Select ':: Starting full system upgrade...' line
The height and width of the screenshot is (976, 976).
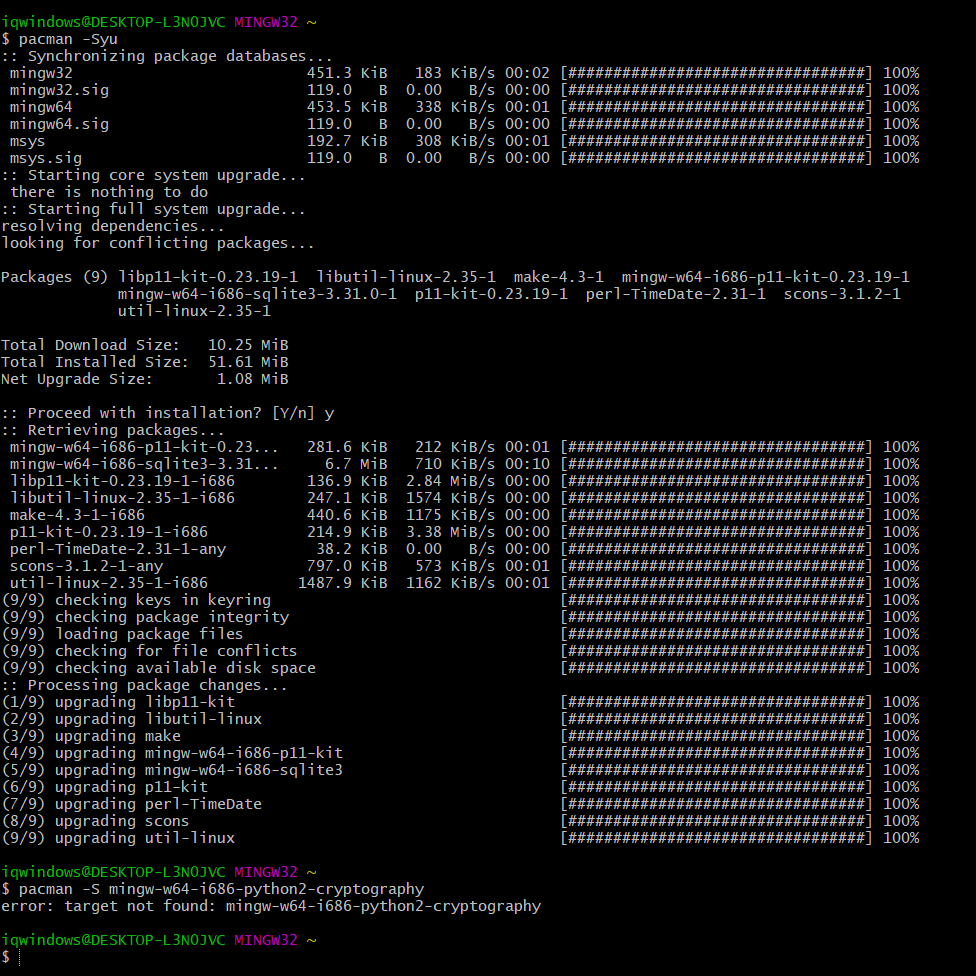point(153,209)
